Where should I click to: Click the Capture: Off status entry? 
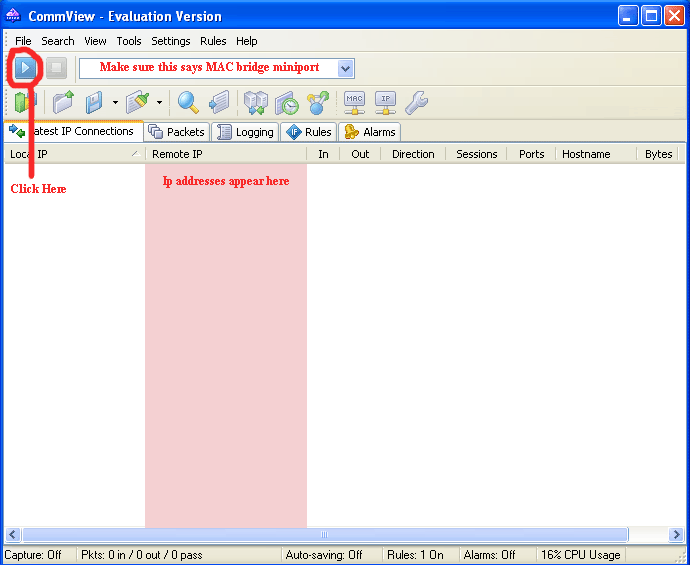[x=39, y=555]
